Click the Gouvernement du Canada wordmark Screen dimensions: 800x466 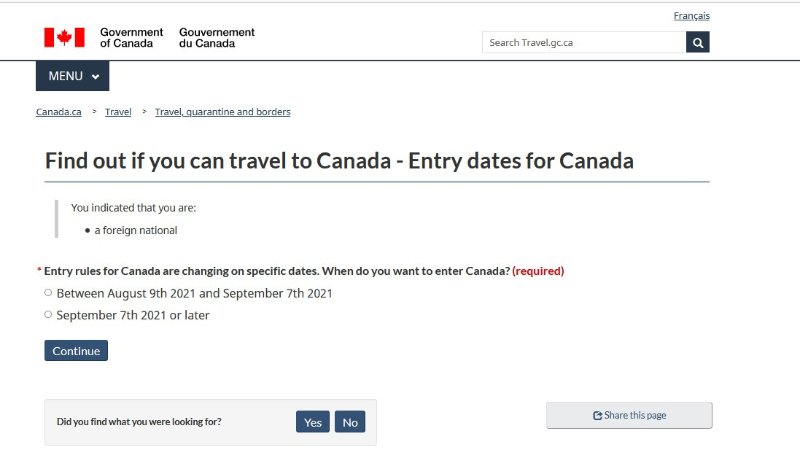tap(217, 38)
